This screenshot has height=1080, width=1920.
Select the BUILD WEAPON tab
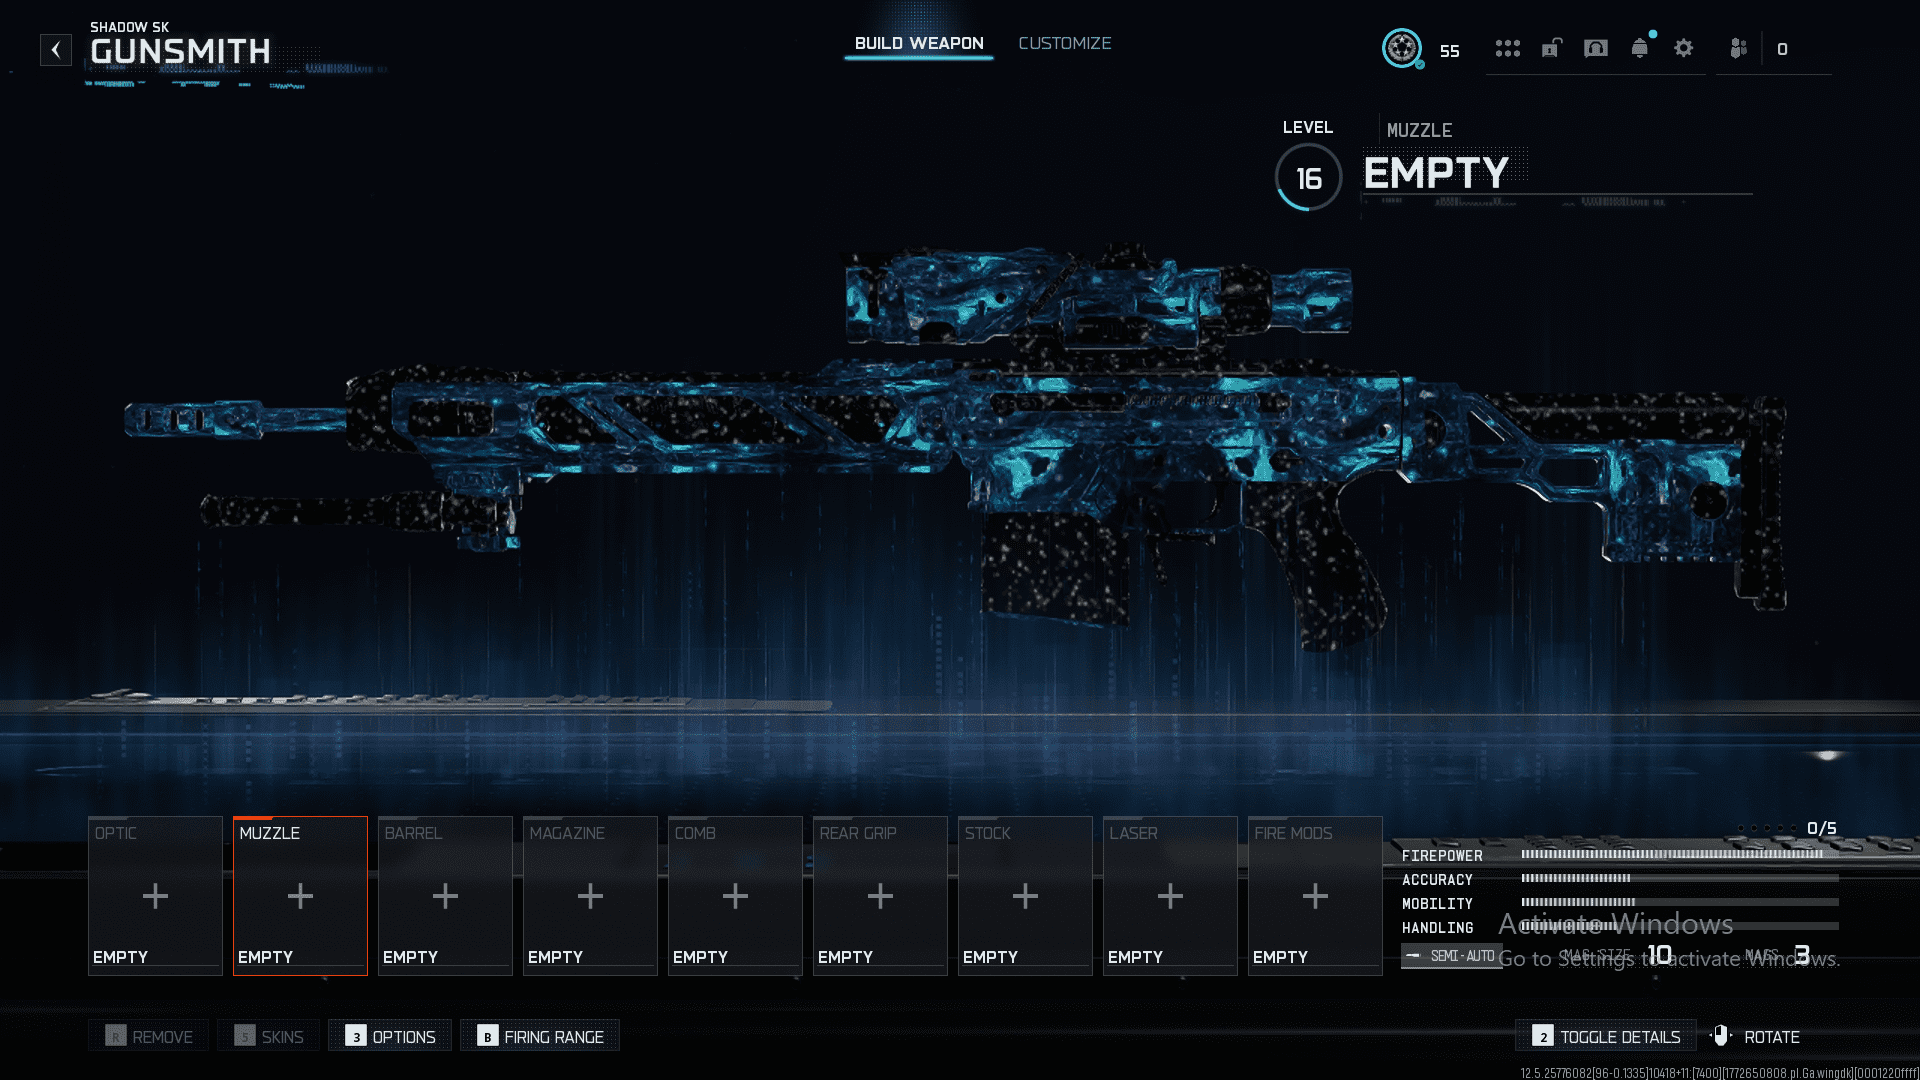[x=918, y=44]
